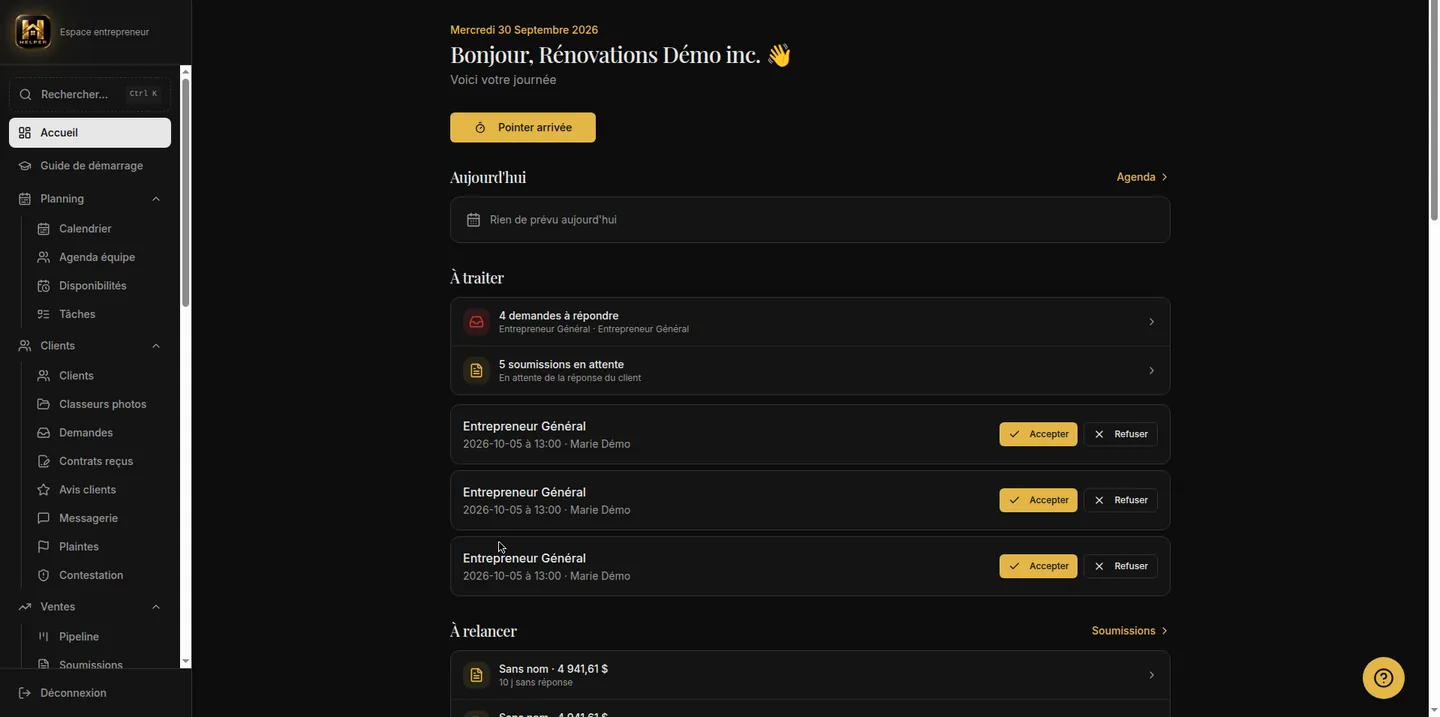The width and height of the screenshot is (1440, 717).
Task: Click the Tâches list icon
Action: [43, 314]
